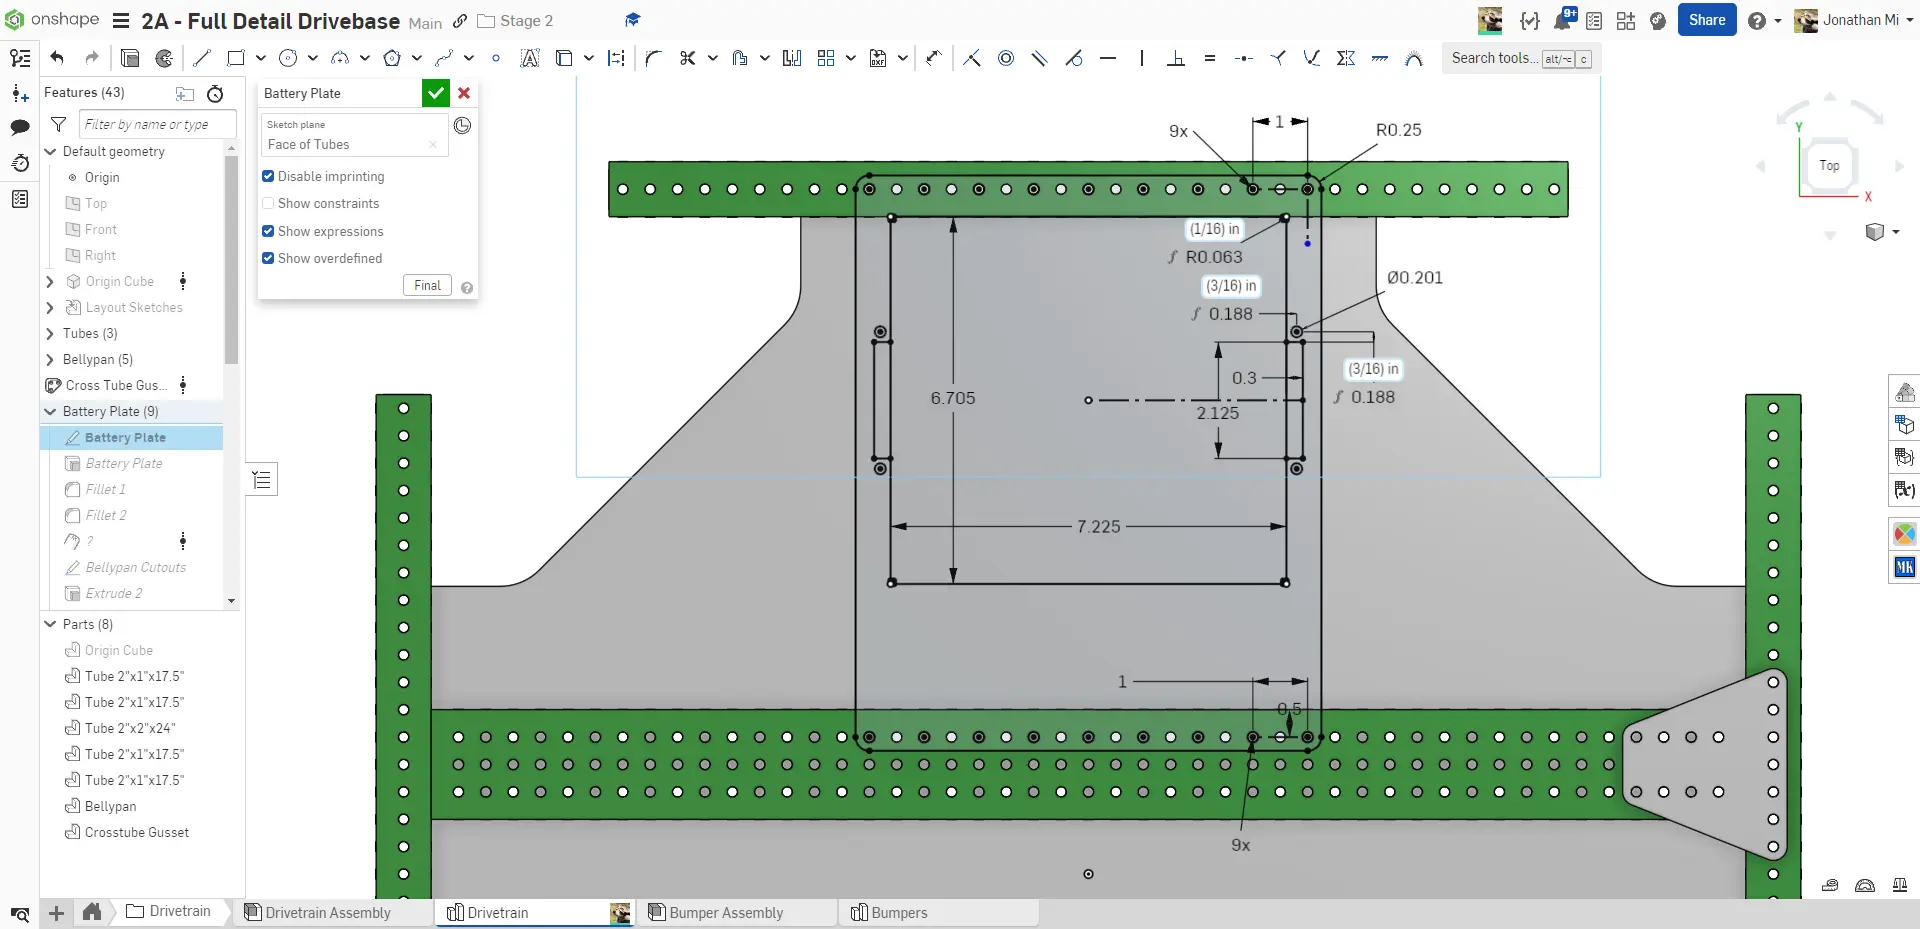1920x929 pixels.
Task: Click the Filter by name or type field
Action: 157,124
